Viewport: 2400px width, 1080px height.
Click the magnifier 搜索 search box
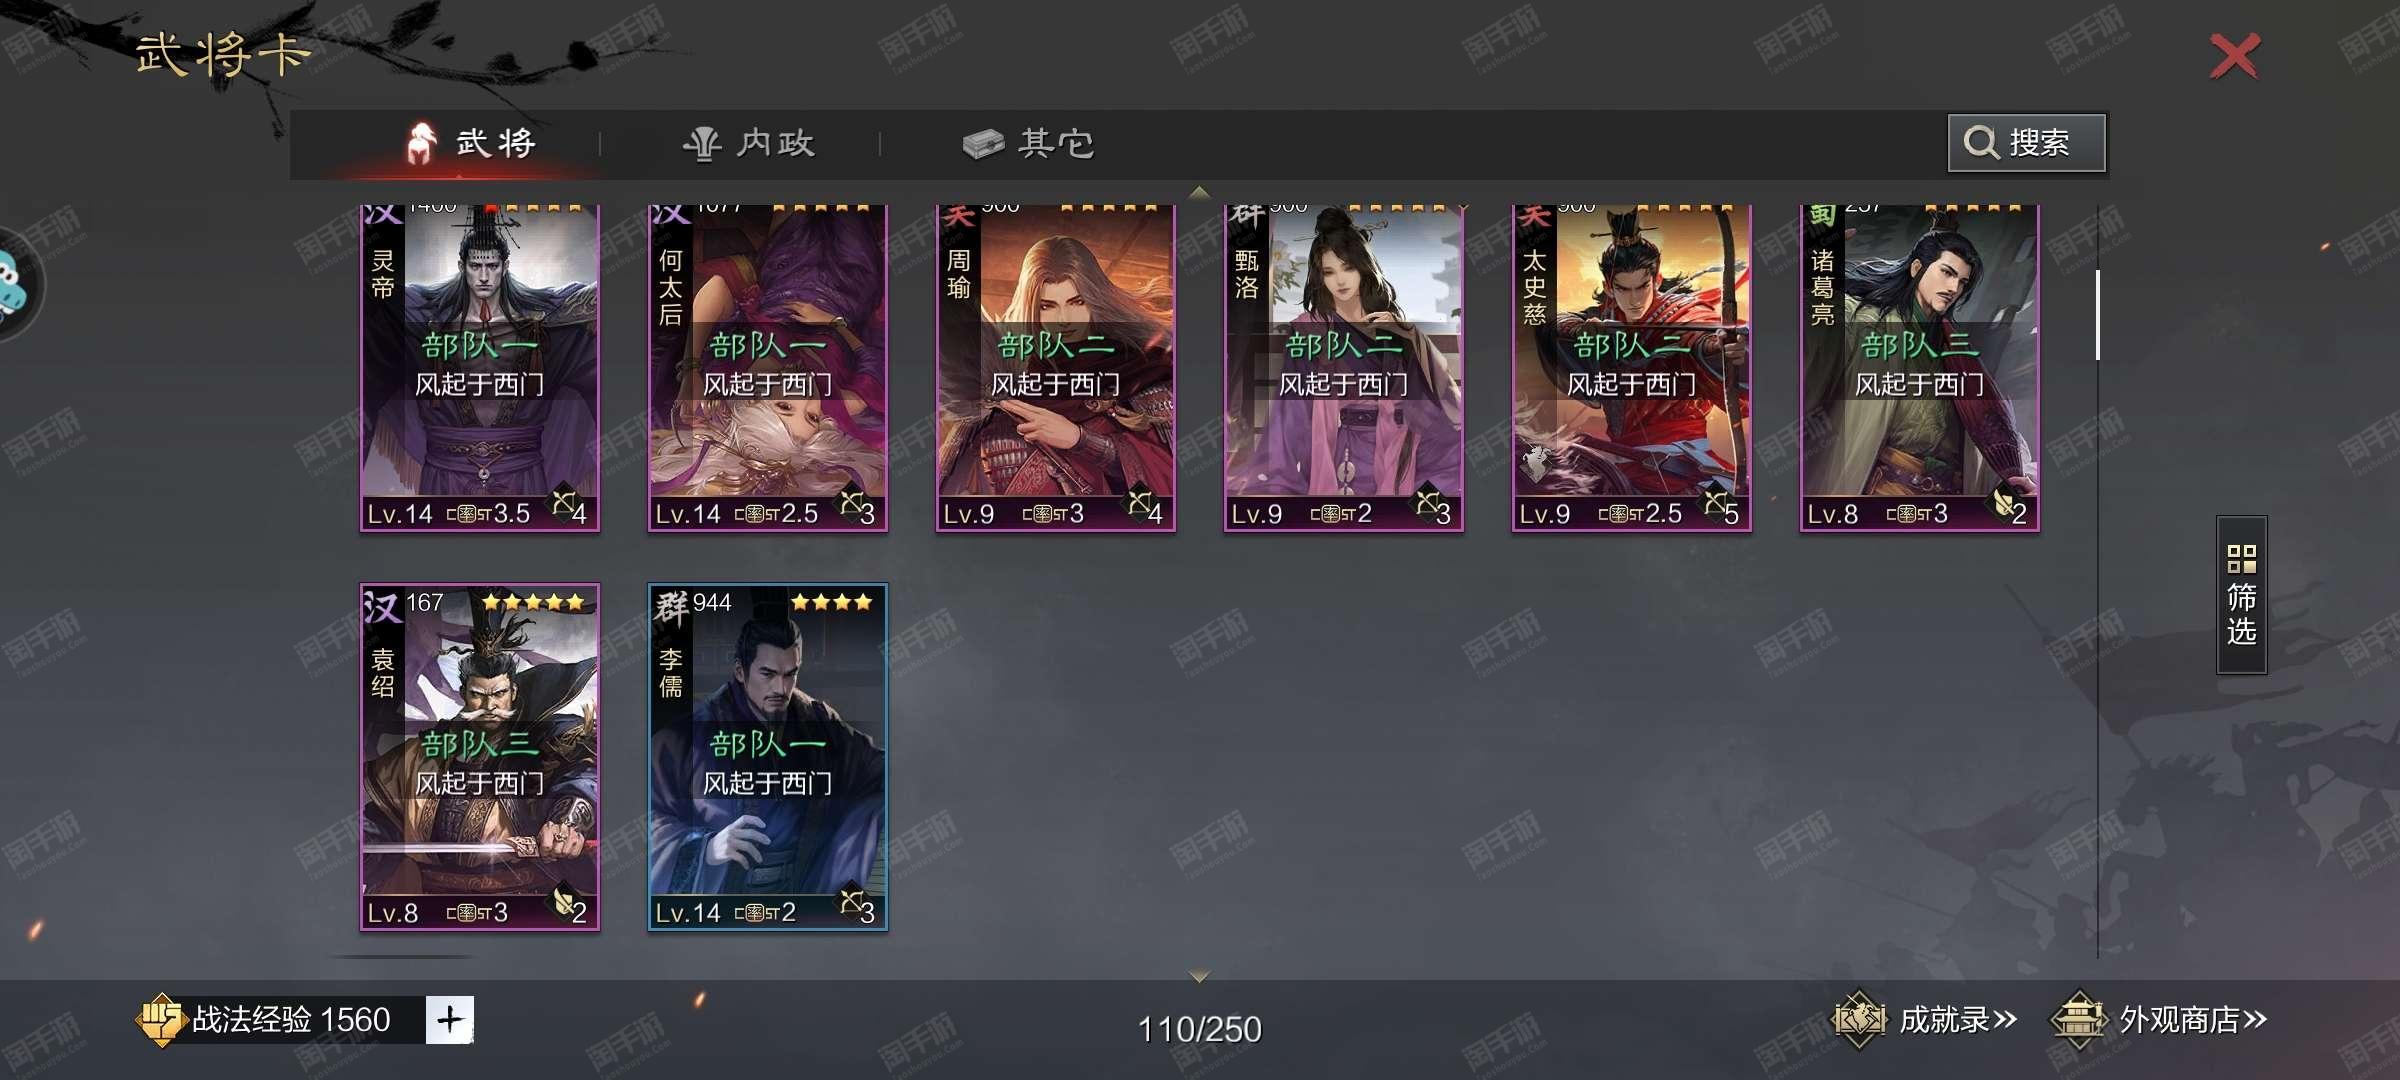coord(2026,143)
